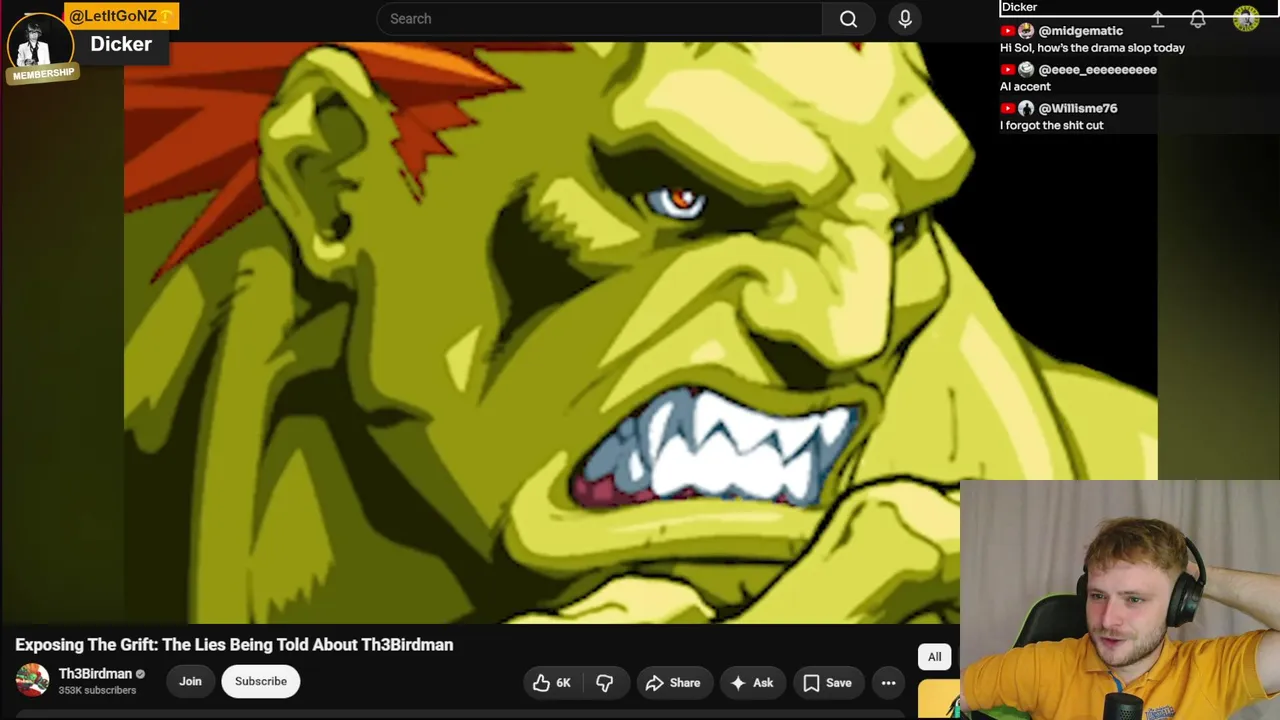Click @eeee_eeeeeeeeee's chat avatar
The image size is (1280, 720).
coord(1026,70)
